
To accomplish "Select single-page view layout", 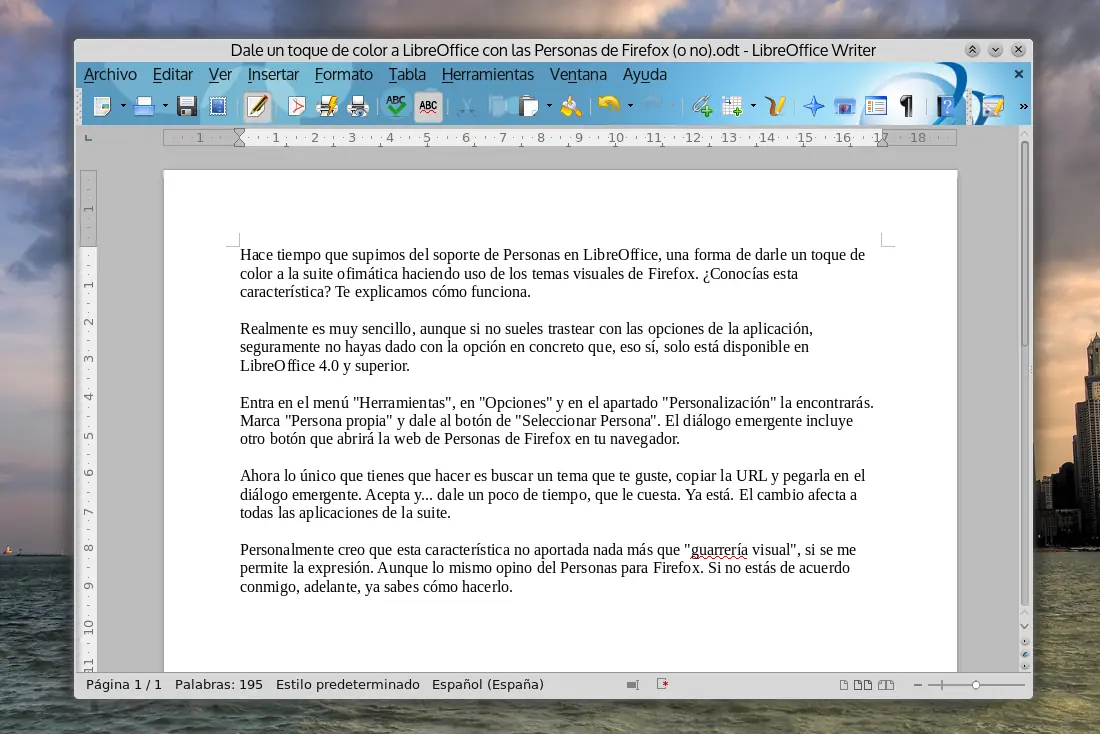I will (x=844, y=685).
